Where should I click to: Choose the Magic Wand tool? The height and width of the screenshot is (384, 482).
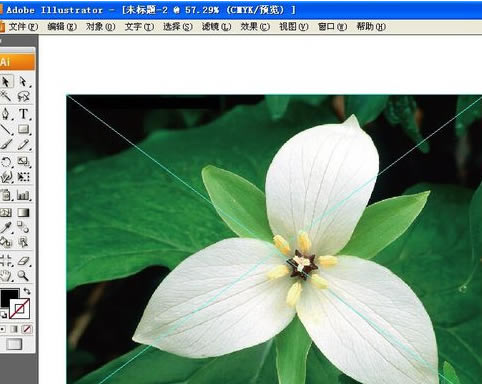[x=6, y=97]
